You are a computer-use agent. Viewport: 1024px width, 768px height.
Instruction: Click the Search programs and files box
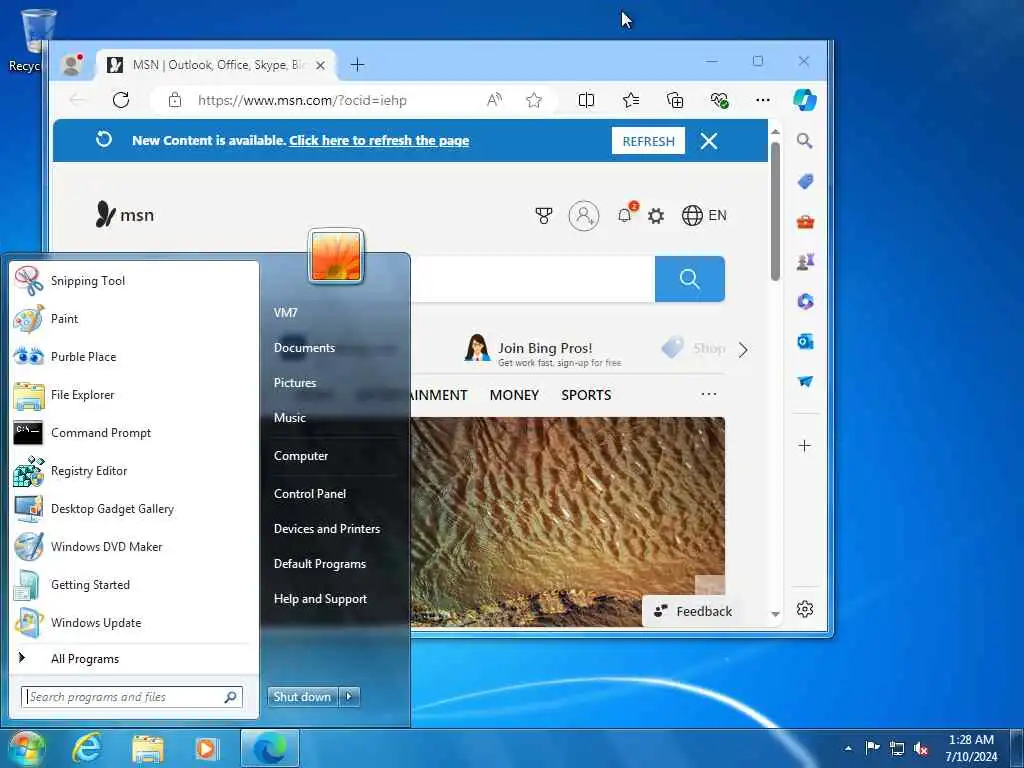point(132,697)
